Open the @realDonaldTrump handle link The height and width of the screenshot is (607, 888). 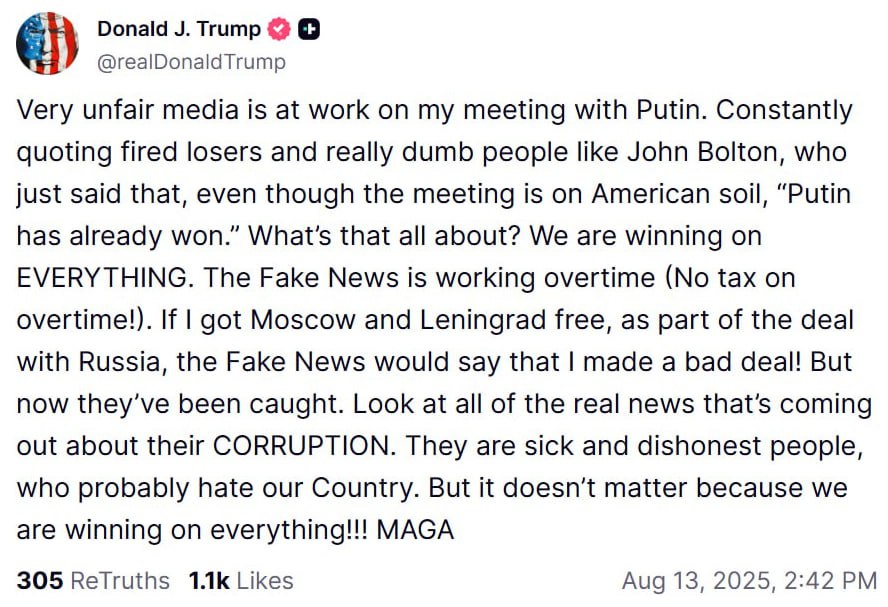click(191, 62)
